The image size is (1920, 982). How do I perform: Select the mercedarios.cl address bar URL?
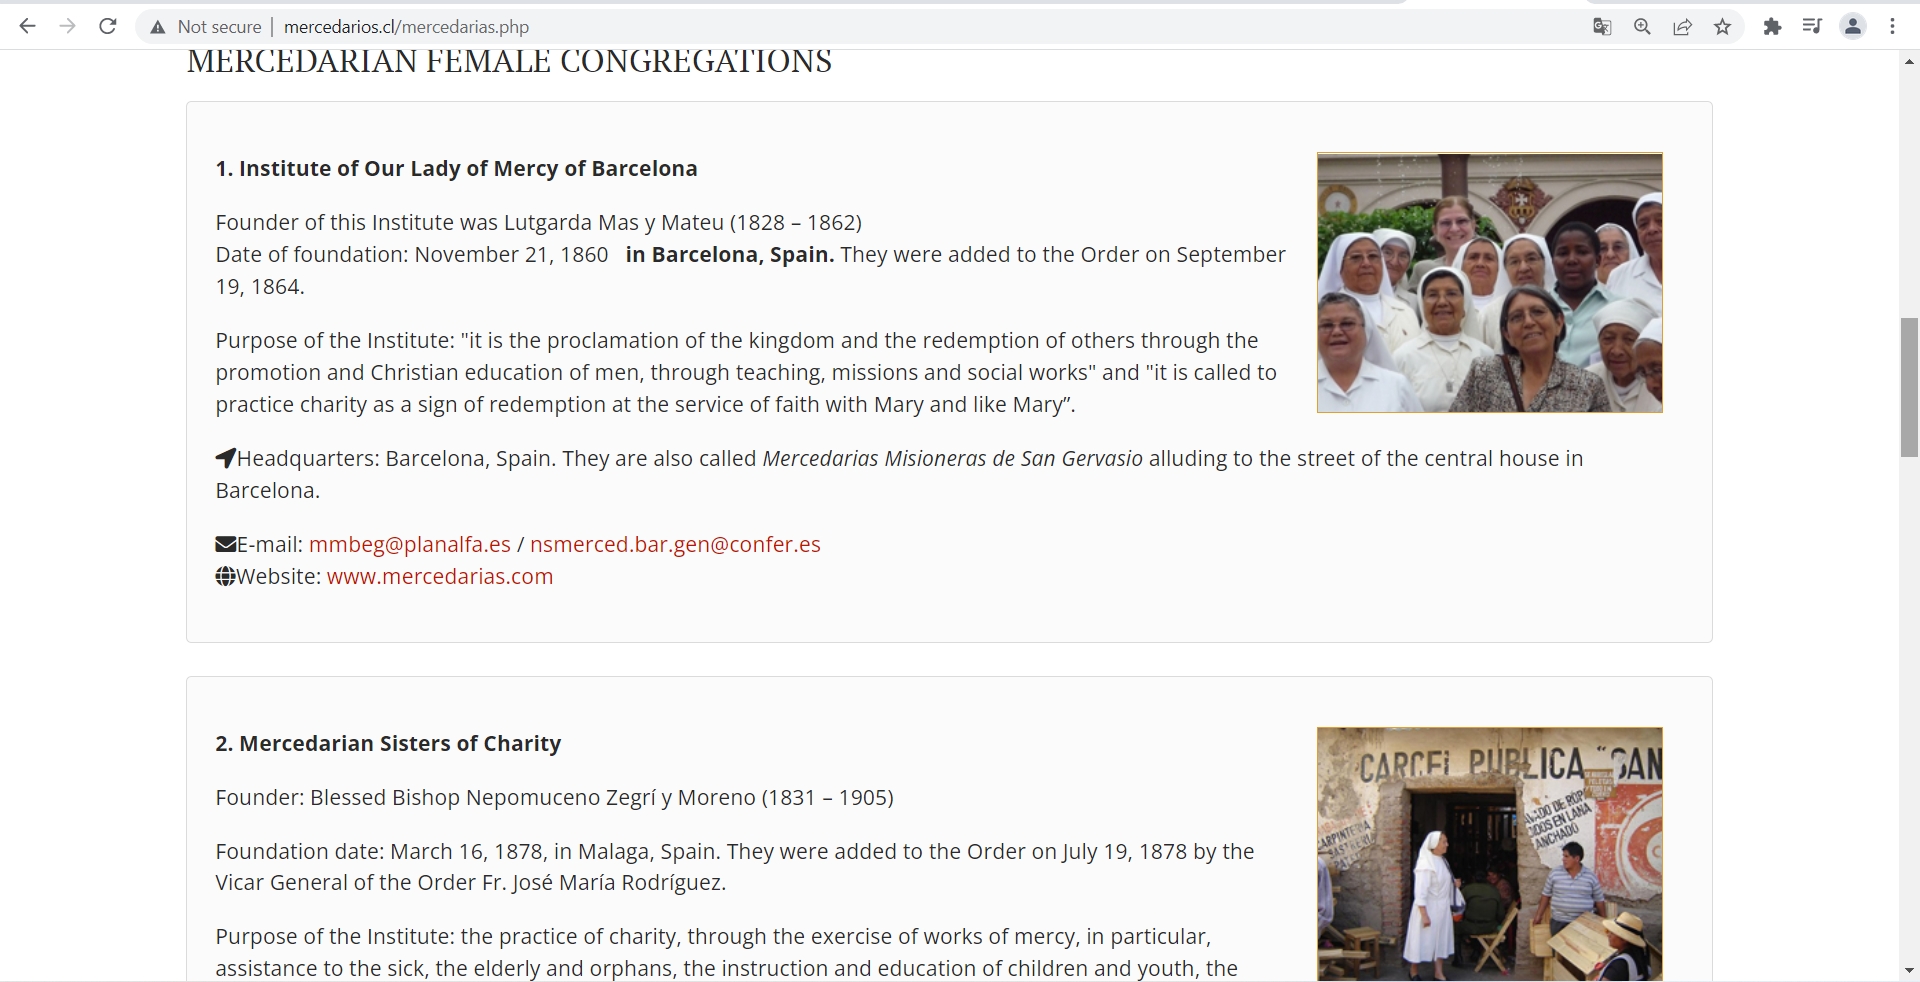[407, 27]
